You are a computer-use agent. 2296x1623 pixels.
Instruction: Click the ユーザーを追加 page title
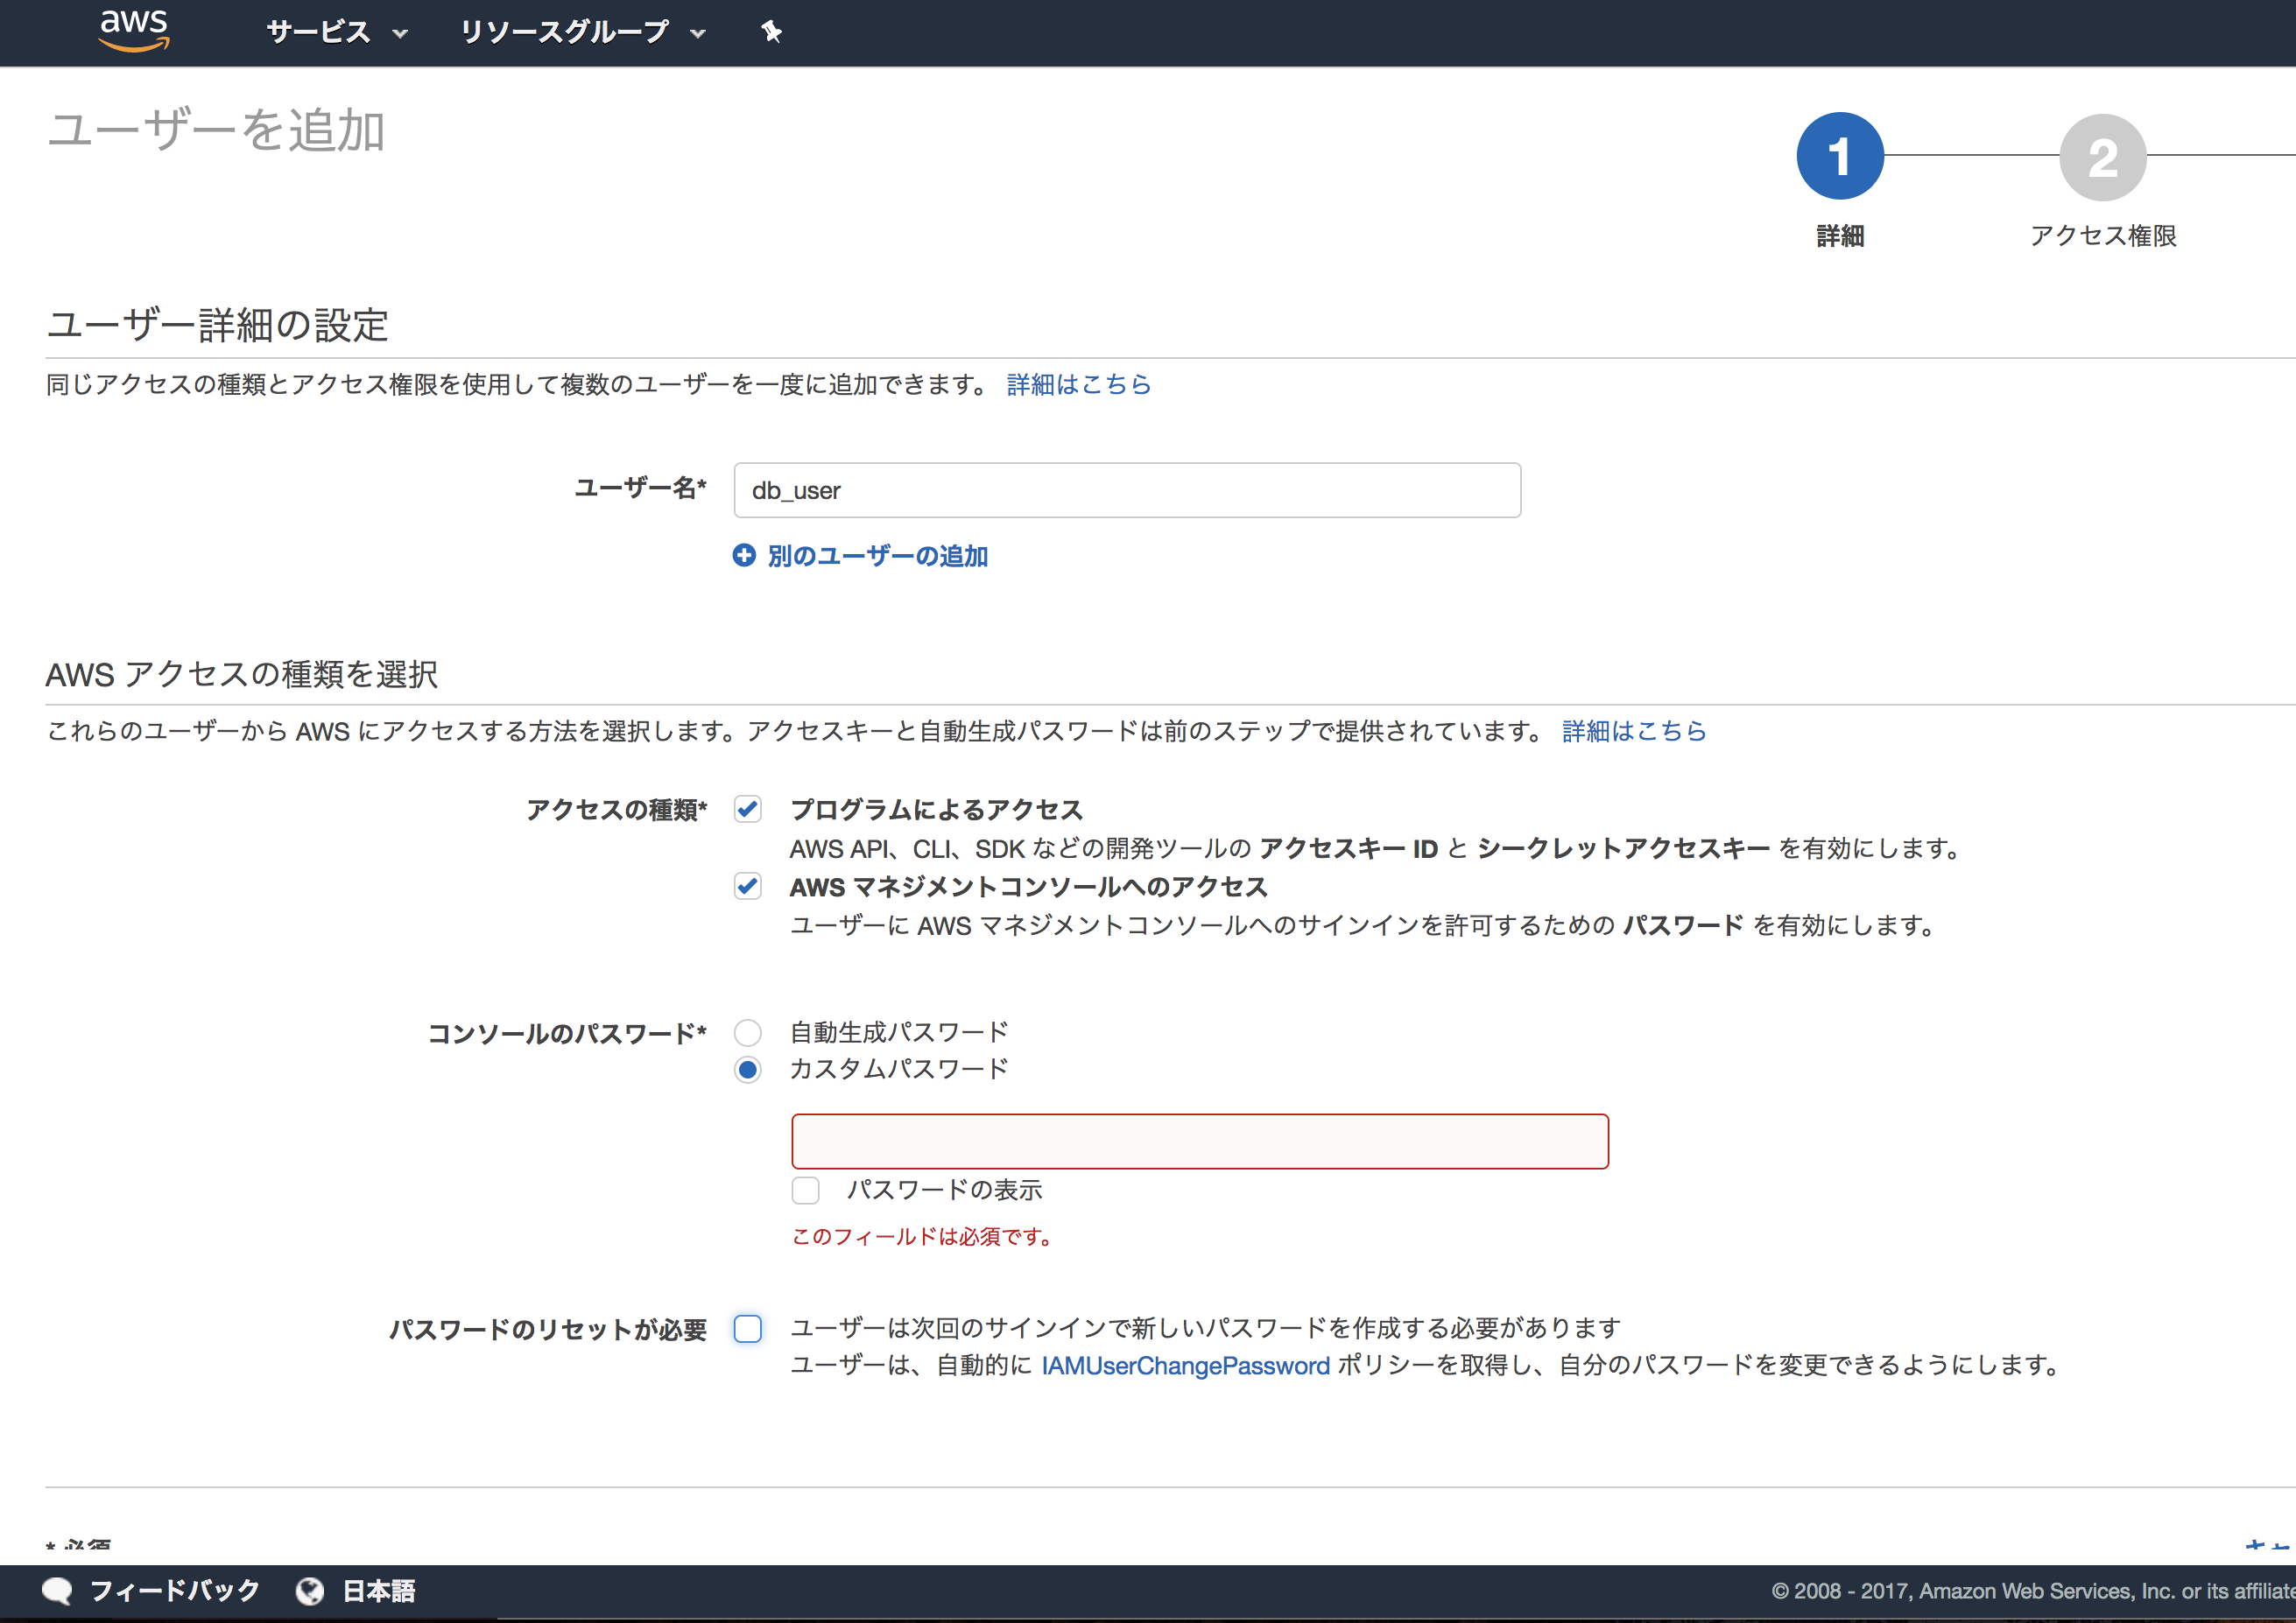216,131
